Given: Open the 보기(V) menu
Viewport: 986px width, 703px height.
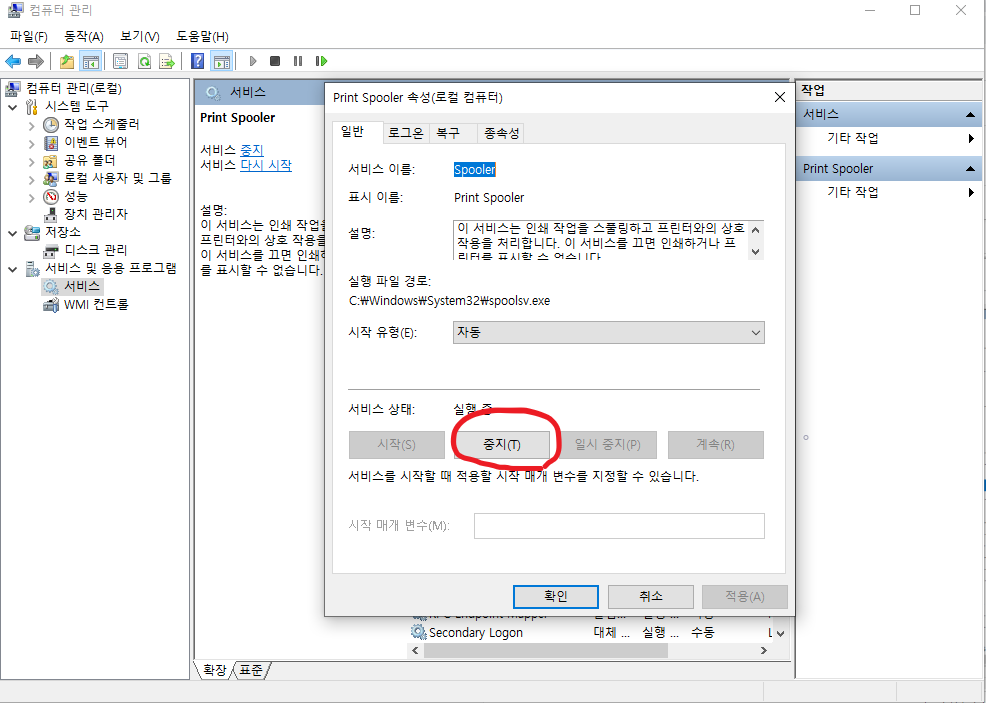Looking at the screenshot, I should [140, 36].
